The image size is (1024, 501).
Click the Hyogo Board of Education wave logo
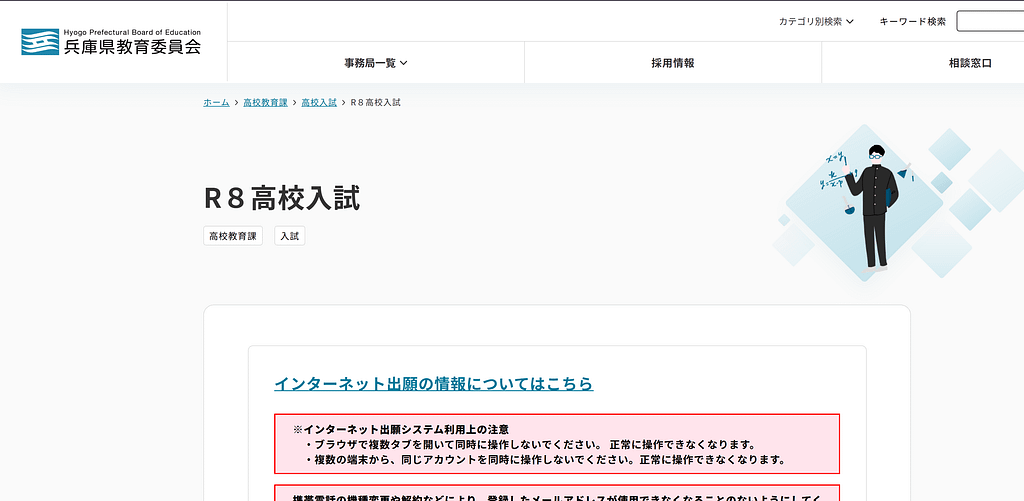click(41, 42)
